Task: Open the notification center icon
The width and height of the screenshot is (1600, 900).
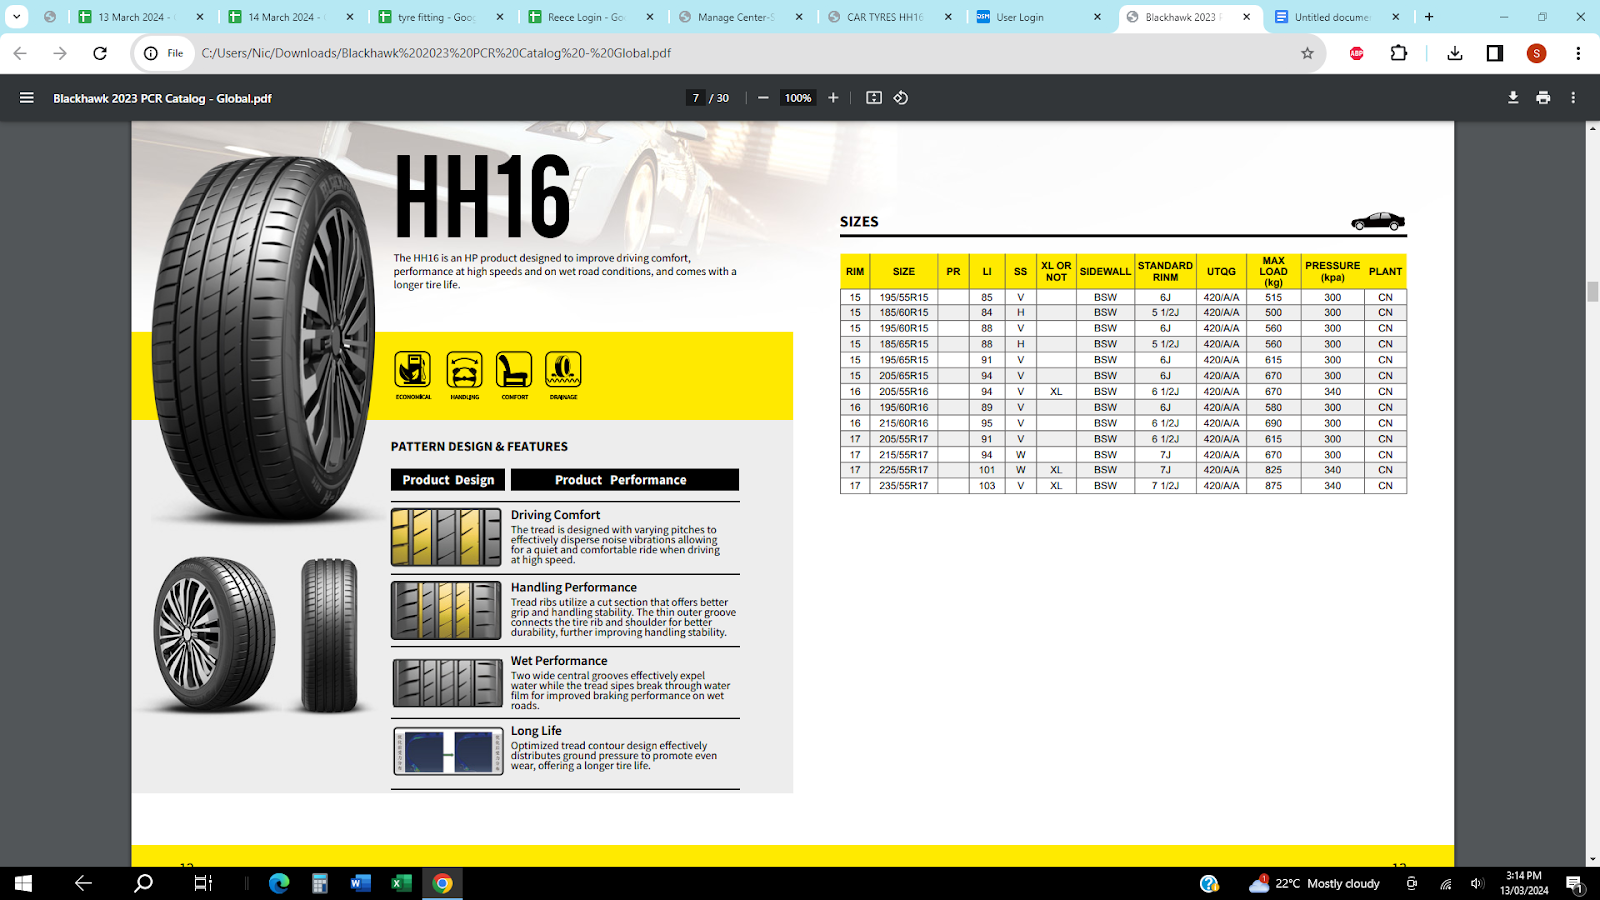Action: [1574, 884]
